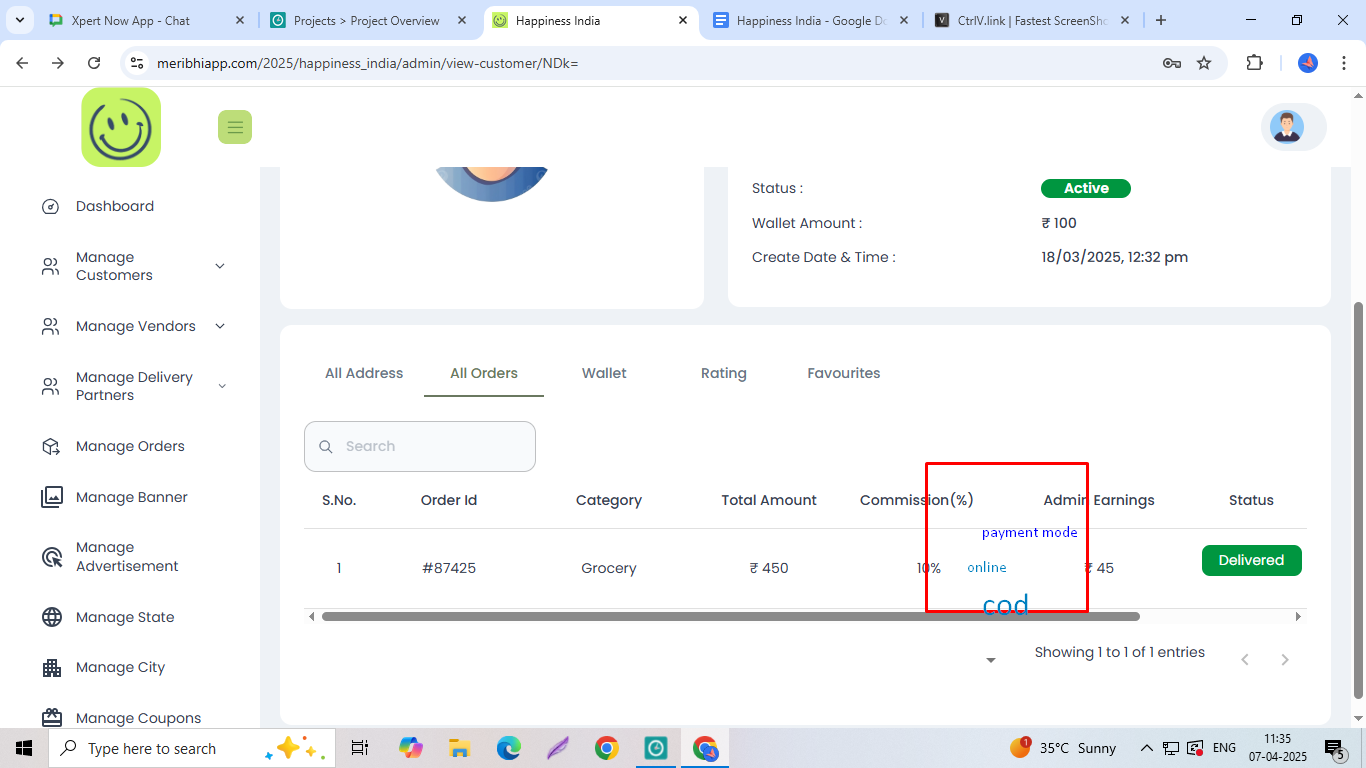
Task: Expand the Manage Delivery Partners submenu
Action: [x=221, y=386]
